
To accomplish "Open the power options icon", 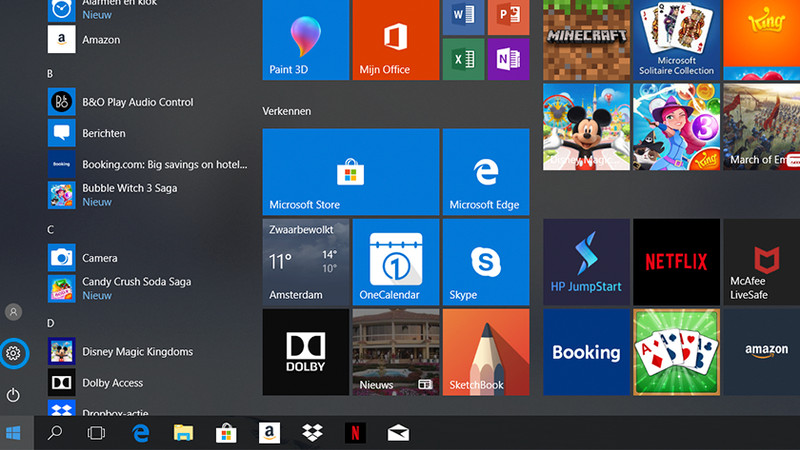I will coord(13,395).
